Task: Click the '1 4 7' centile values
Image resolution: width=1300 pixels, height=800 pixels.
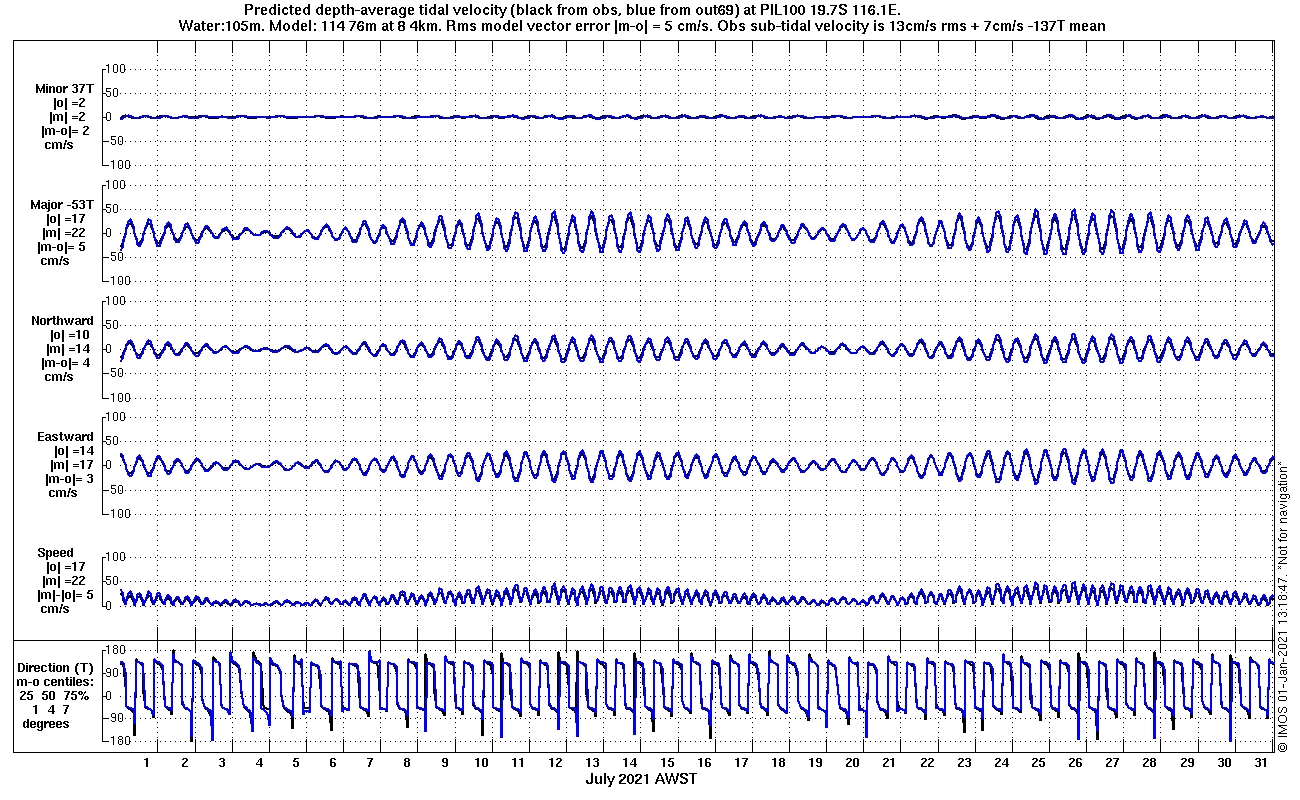Action: tap(50, 710)
